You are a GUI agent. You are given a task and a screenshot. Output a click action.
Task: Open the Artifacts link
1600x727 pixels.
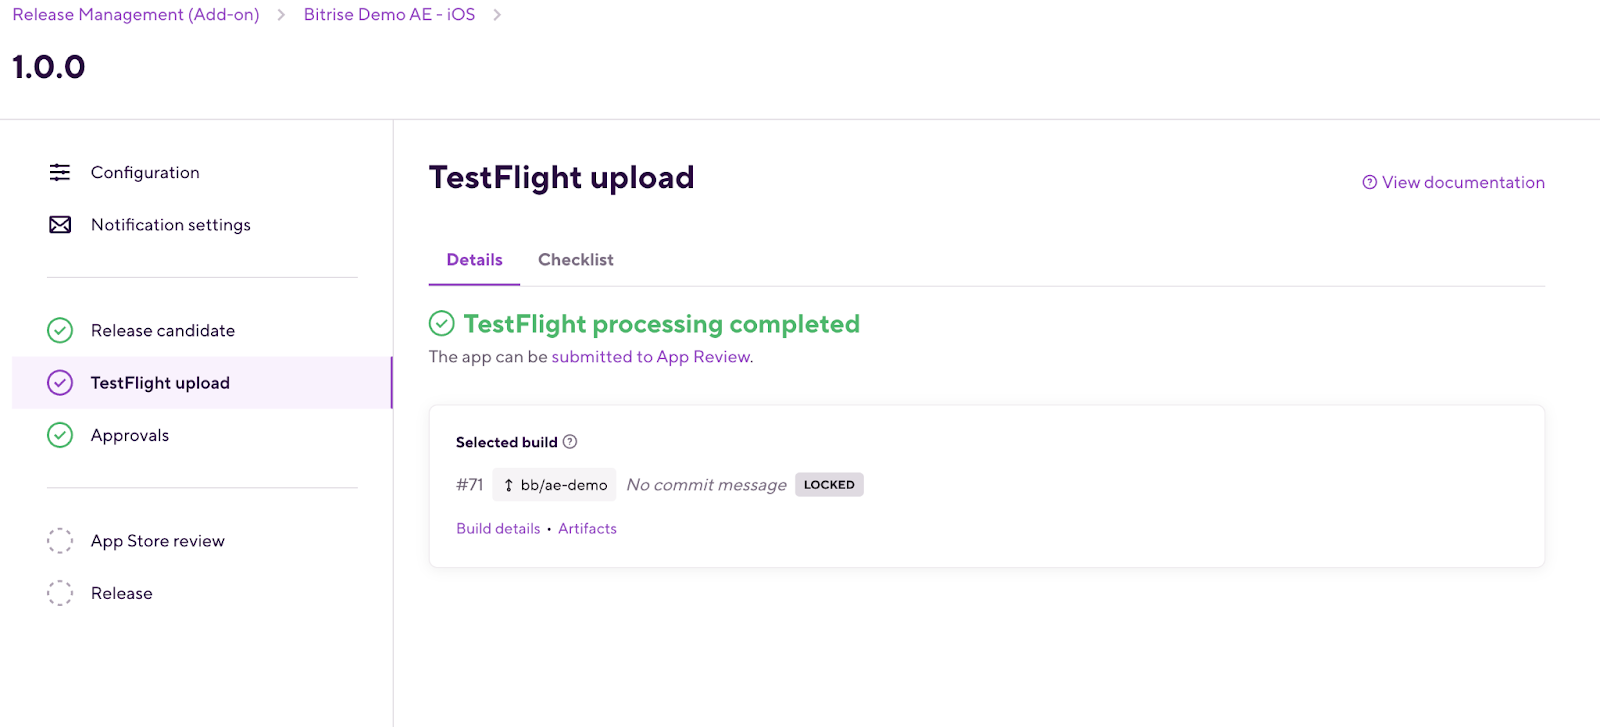click(x=587, y=529)
